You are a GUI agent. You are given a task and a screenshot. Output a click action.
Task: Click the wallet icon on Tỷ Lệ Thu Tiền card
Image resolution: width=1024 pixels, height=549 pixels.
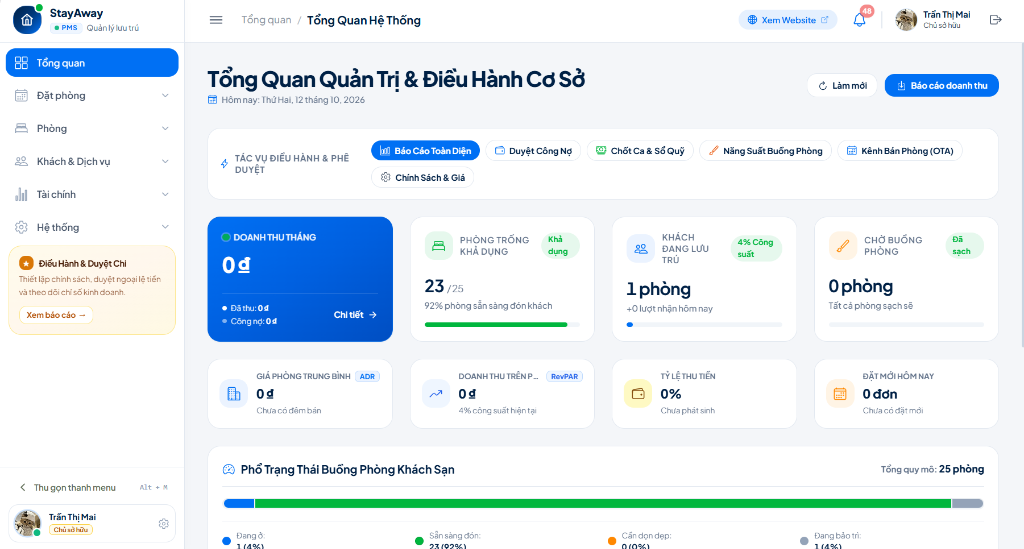[x=638, y=394]
